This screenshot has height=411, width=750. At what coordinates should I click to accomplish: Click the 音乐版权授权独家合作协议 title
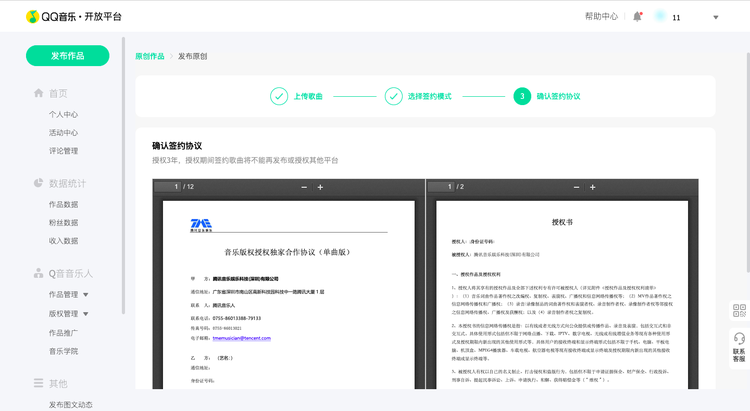[x=287, y=252]
